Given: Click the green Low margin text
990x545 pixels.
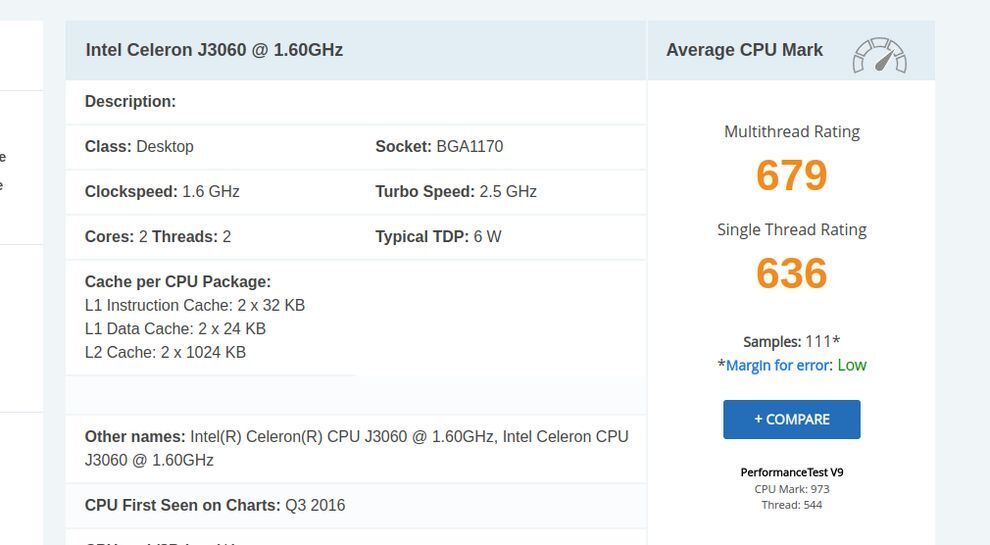Looking at the screenshot, I should 852,366.
